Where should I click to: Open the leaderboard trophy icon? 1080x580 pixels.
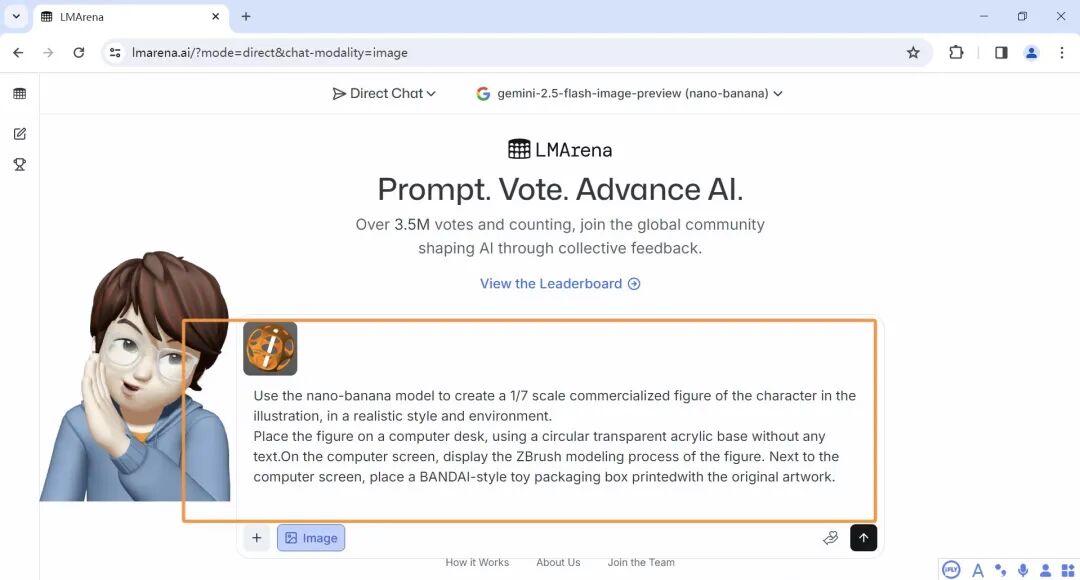tap(20, 164)
